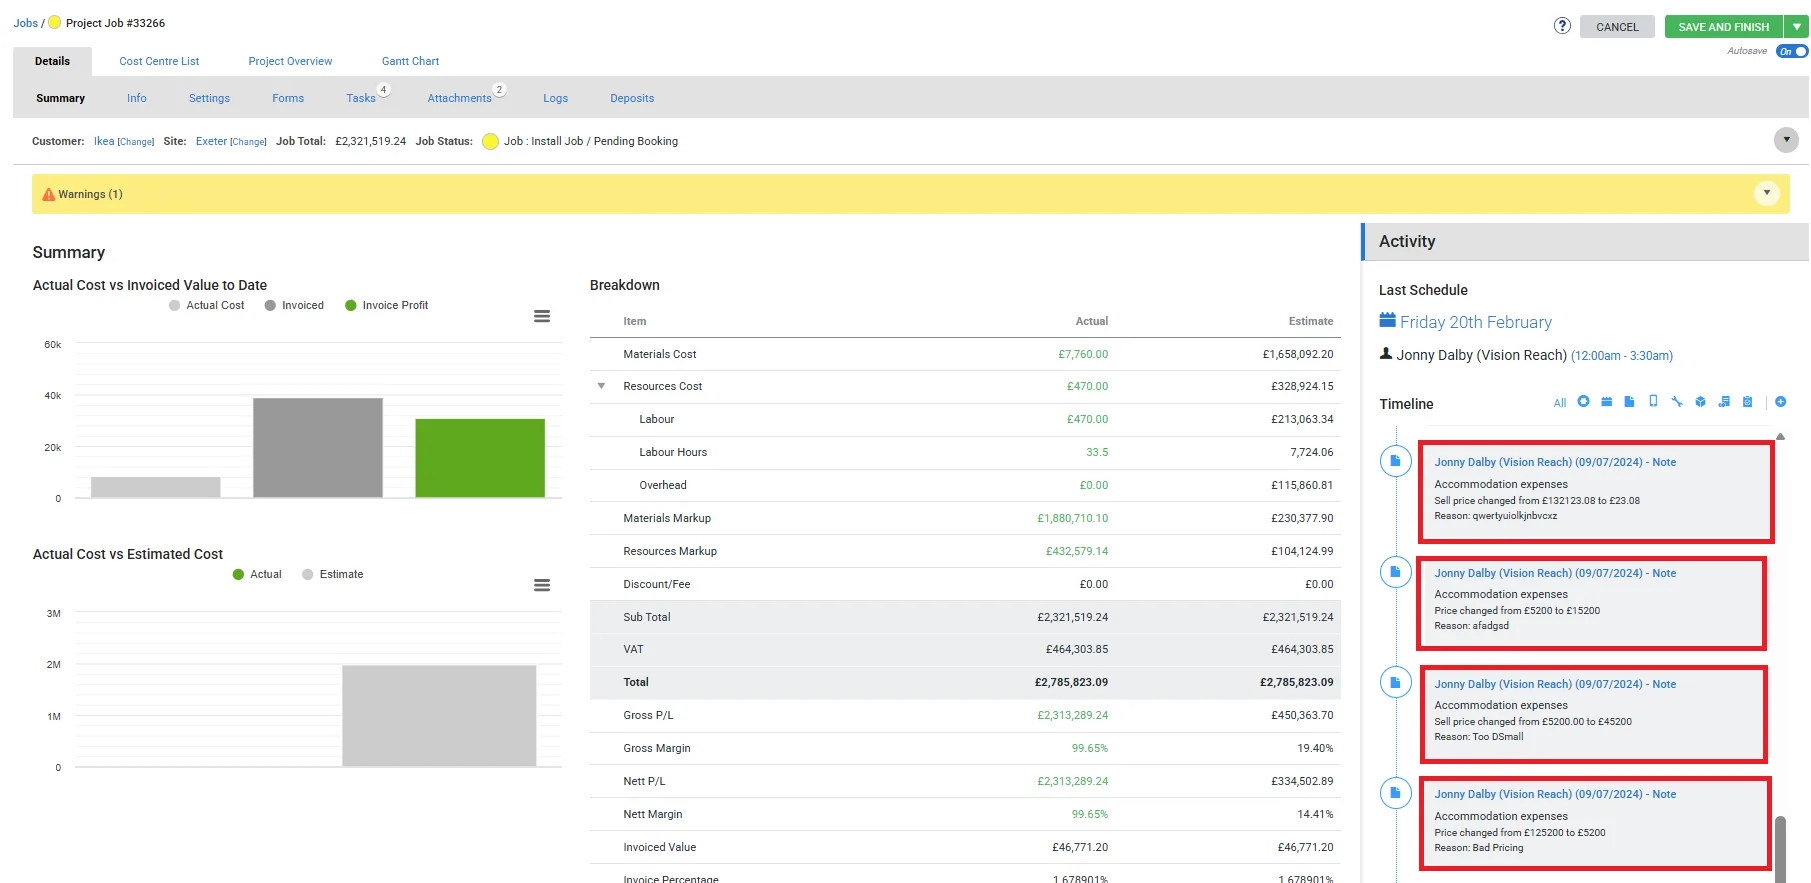
Task: Open Ikea customer link
Action: pos(104,141)
